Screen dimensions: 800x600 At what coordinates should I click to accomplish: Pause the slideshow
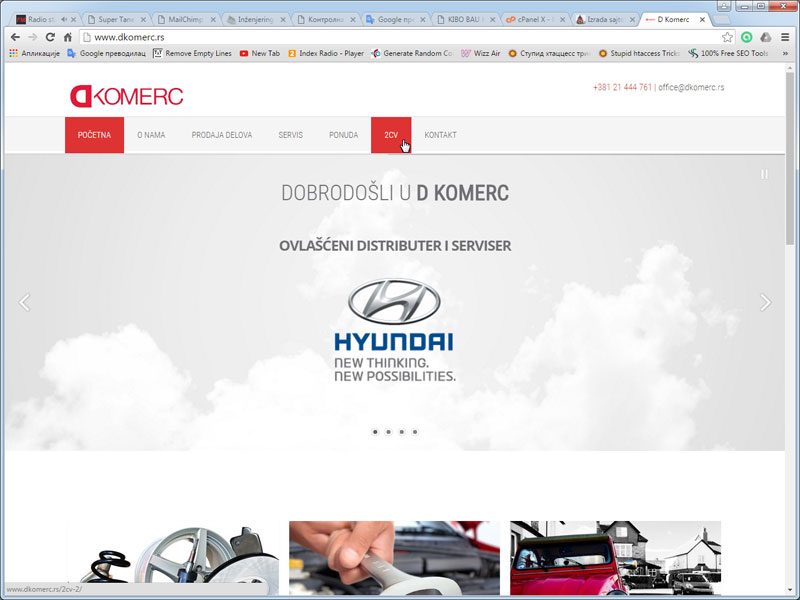click(764, 174)
